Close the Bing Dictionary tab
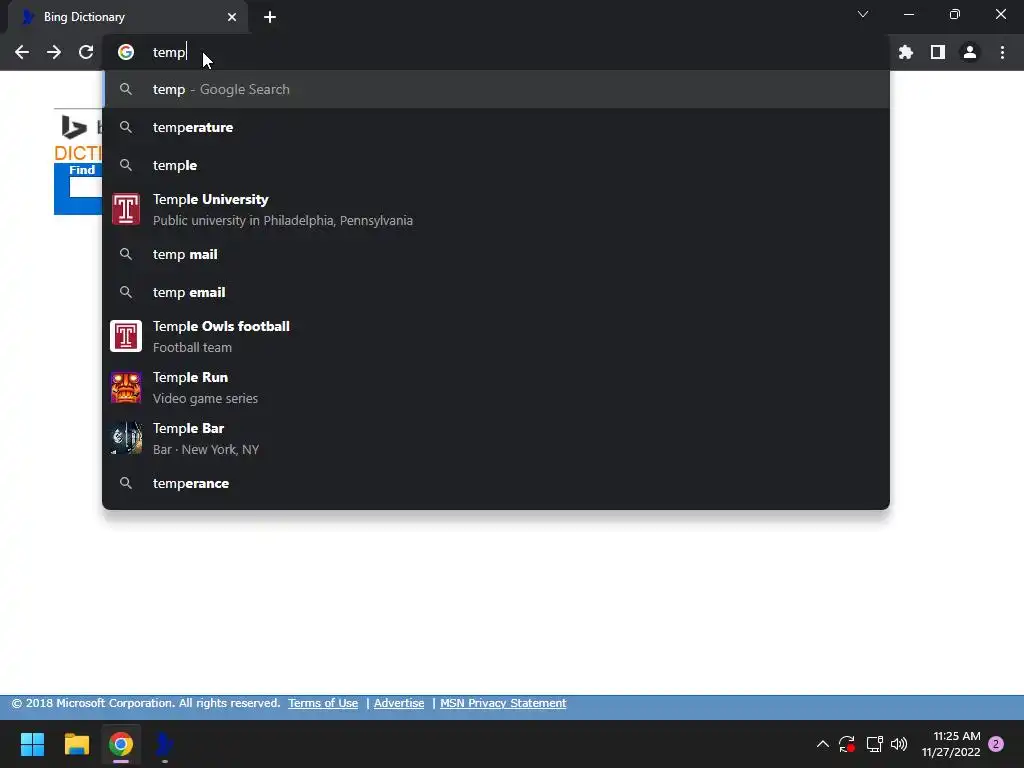The height and width of the screenshot is (768, 1024). (232, 17)
